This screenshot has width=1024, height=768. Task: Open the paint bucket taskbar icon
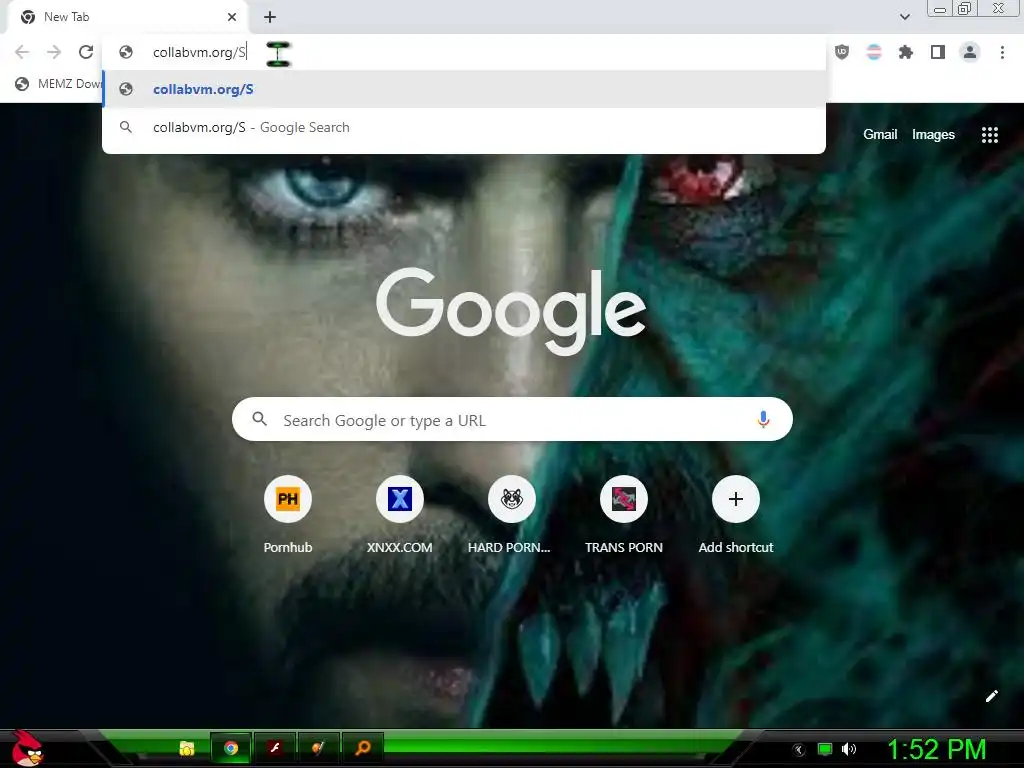pos(319,748)
